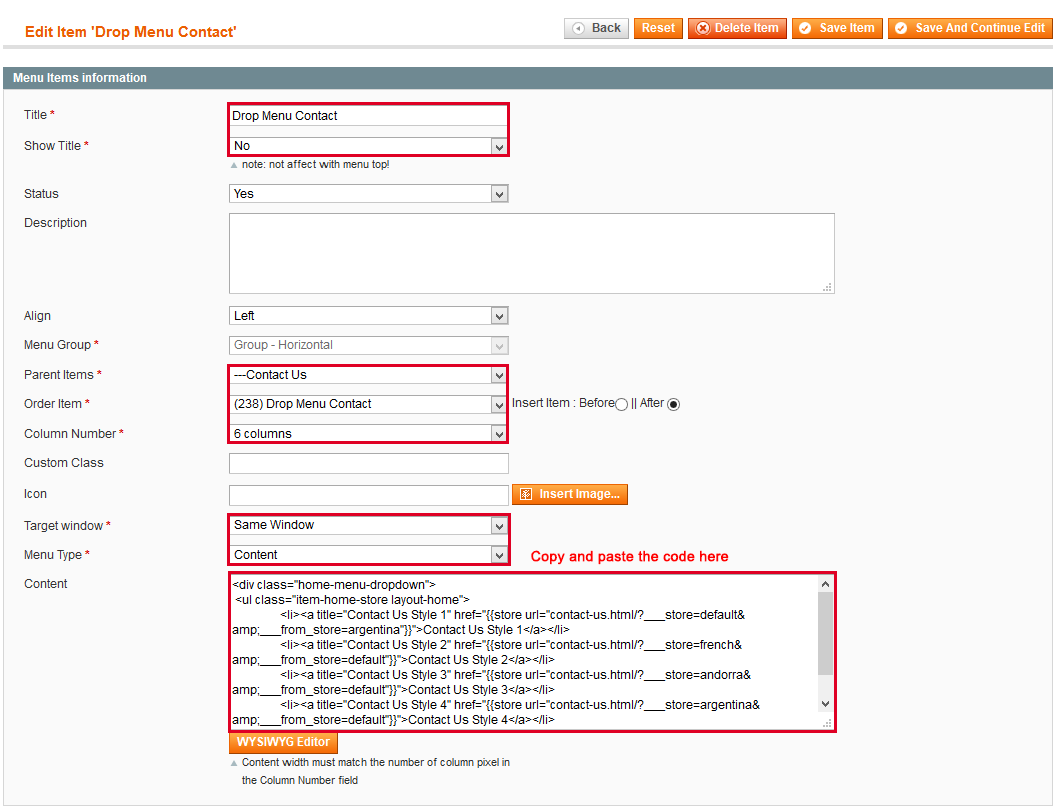The height and width of the screenshot is (806, 1054).
Task: Click Save And Continue Edit button
Action: 970,28
